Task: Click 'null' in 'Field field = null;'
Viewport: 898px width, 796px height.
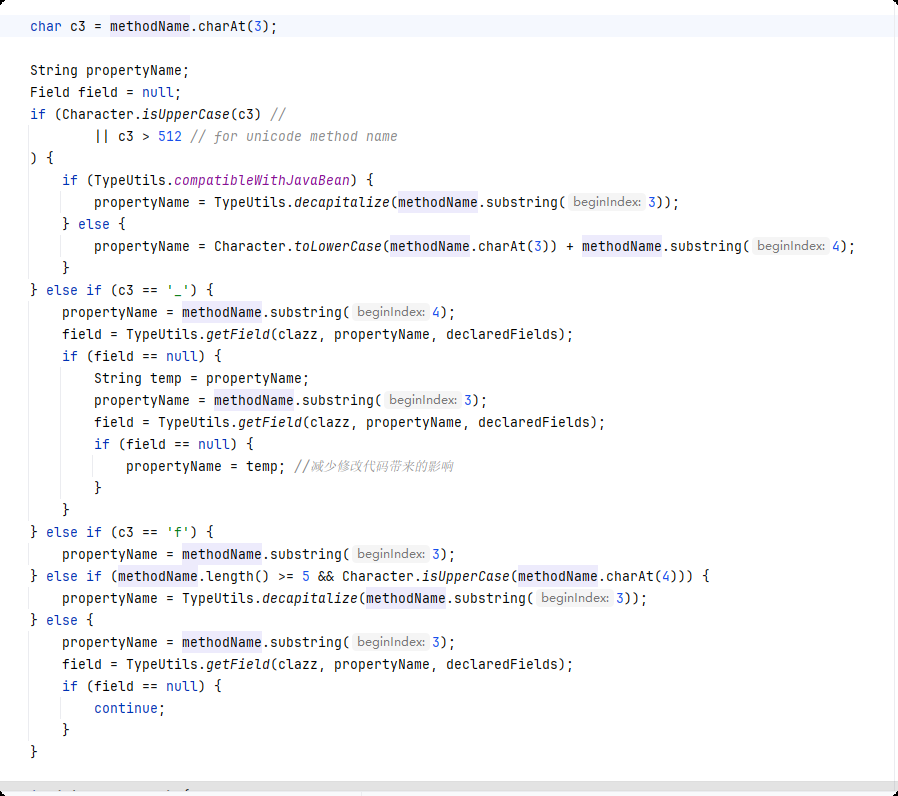Action: click(157, 92)
